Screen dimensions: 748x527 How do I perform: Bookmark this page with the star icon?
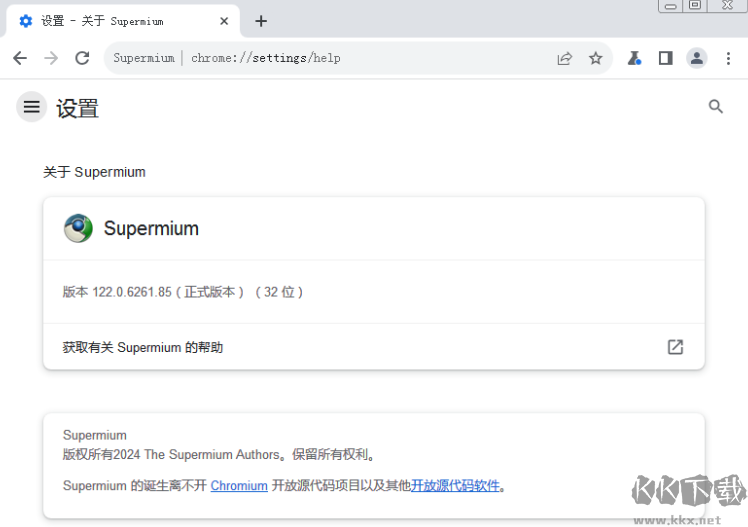pos(595,58)
